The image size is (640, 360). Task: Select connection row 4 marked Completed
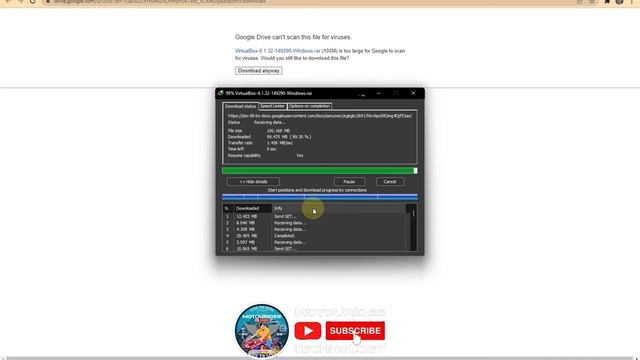coord(314,236)
